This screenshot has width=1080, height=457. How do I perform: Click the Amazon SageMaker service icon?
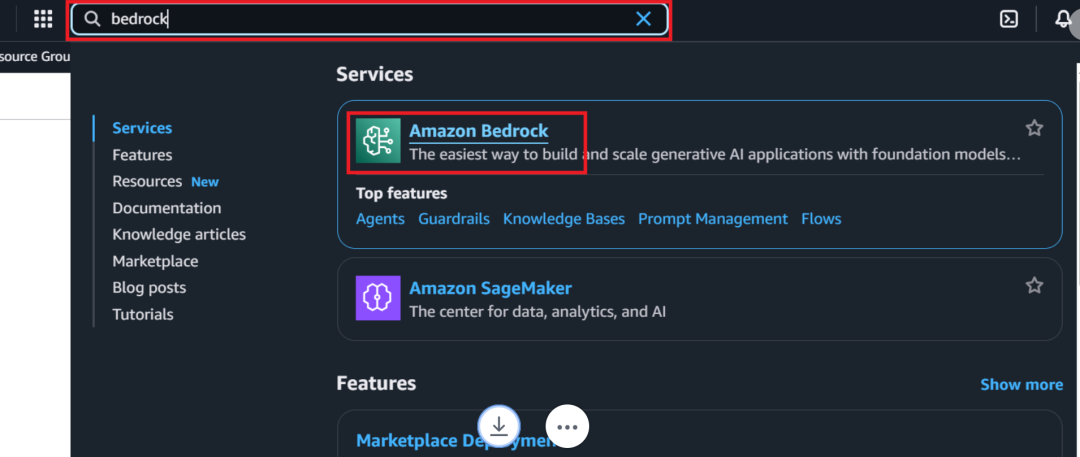click(x=378, y=298)
